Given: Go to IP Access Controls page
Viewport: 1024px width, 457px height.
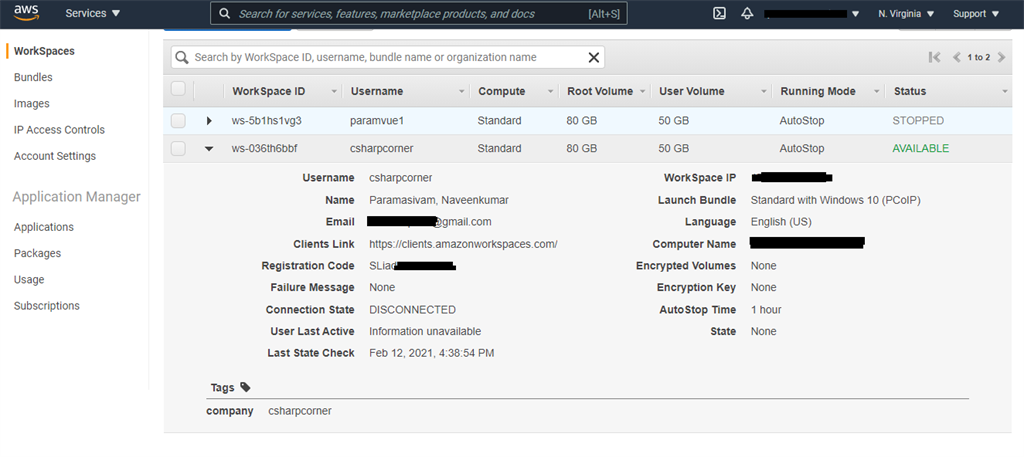Looking at the screenshot, I should pos(59,130).
